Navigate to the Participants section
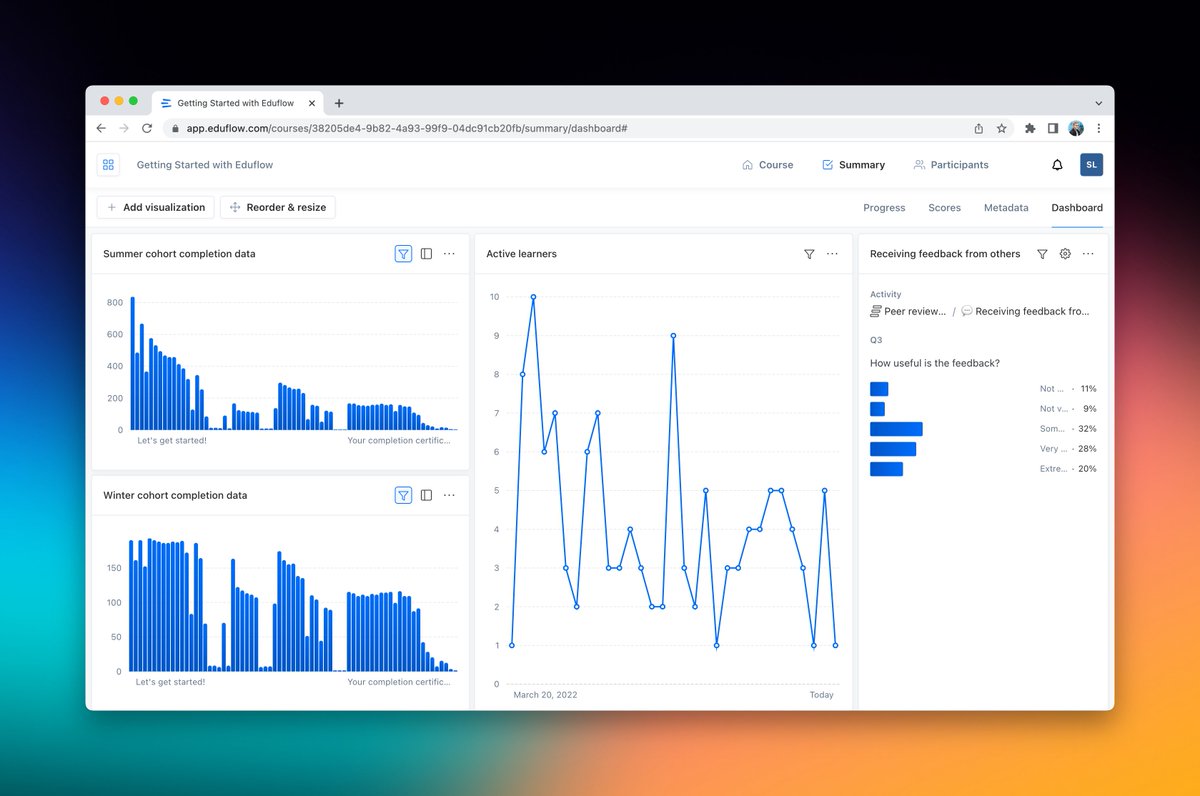 (x=951, y=164)
